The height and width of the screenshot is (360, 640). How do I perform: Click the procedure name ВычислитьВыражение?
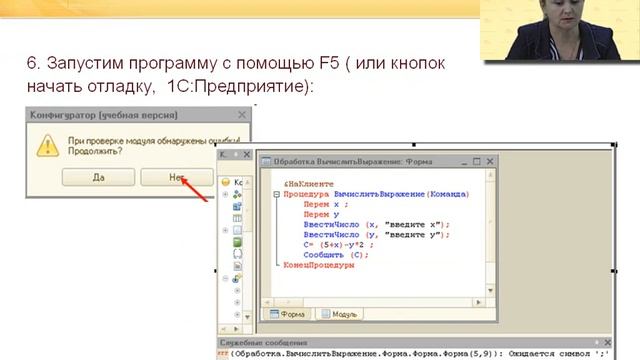[x=380, y=194]
